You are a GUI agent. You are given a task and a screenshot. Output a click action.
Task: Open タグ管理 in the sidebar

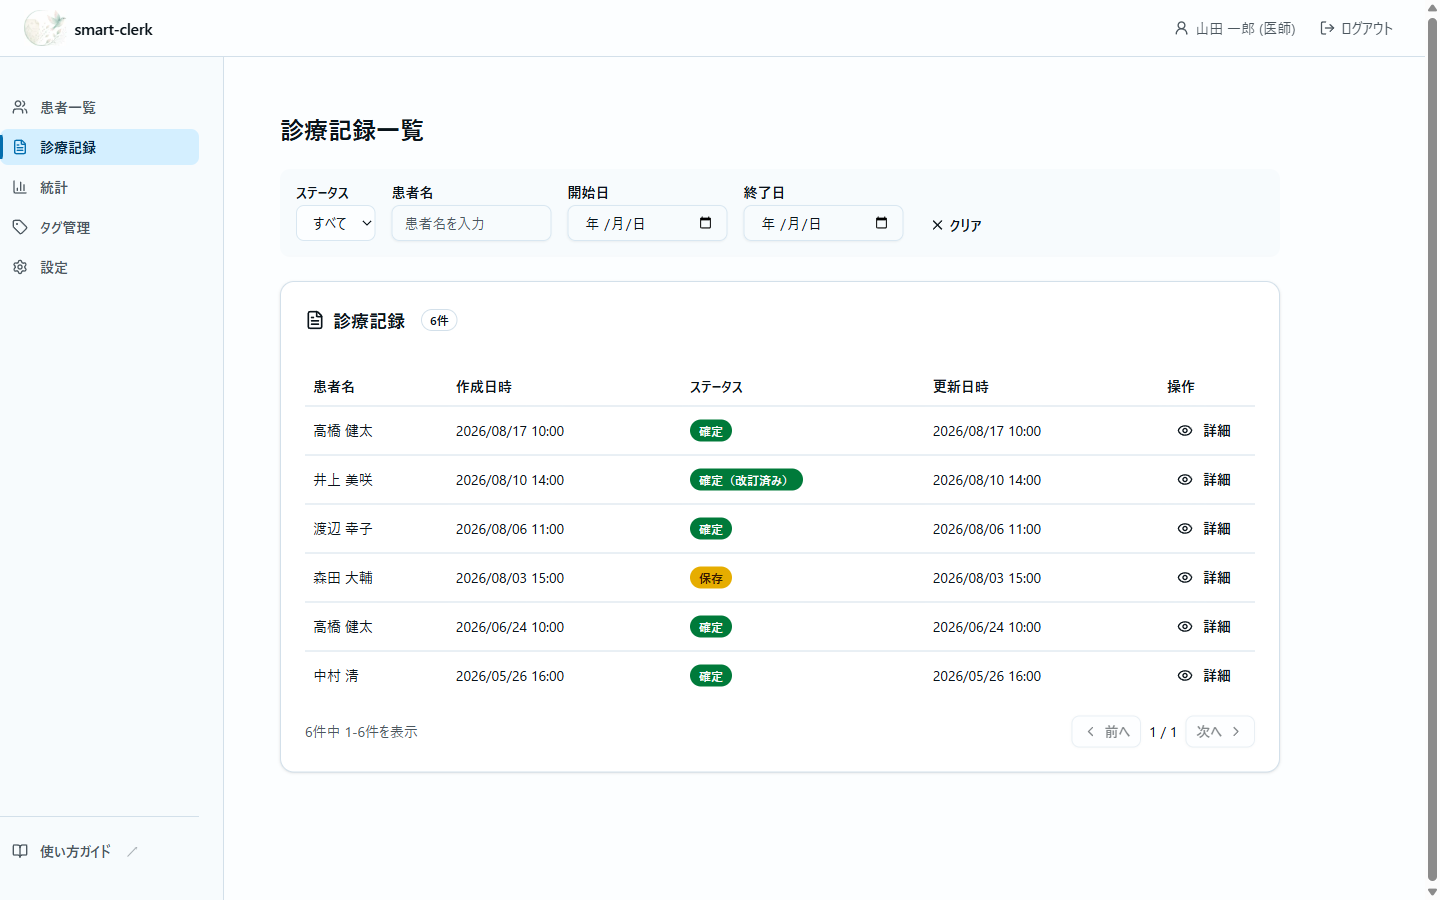pos(100,227)
